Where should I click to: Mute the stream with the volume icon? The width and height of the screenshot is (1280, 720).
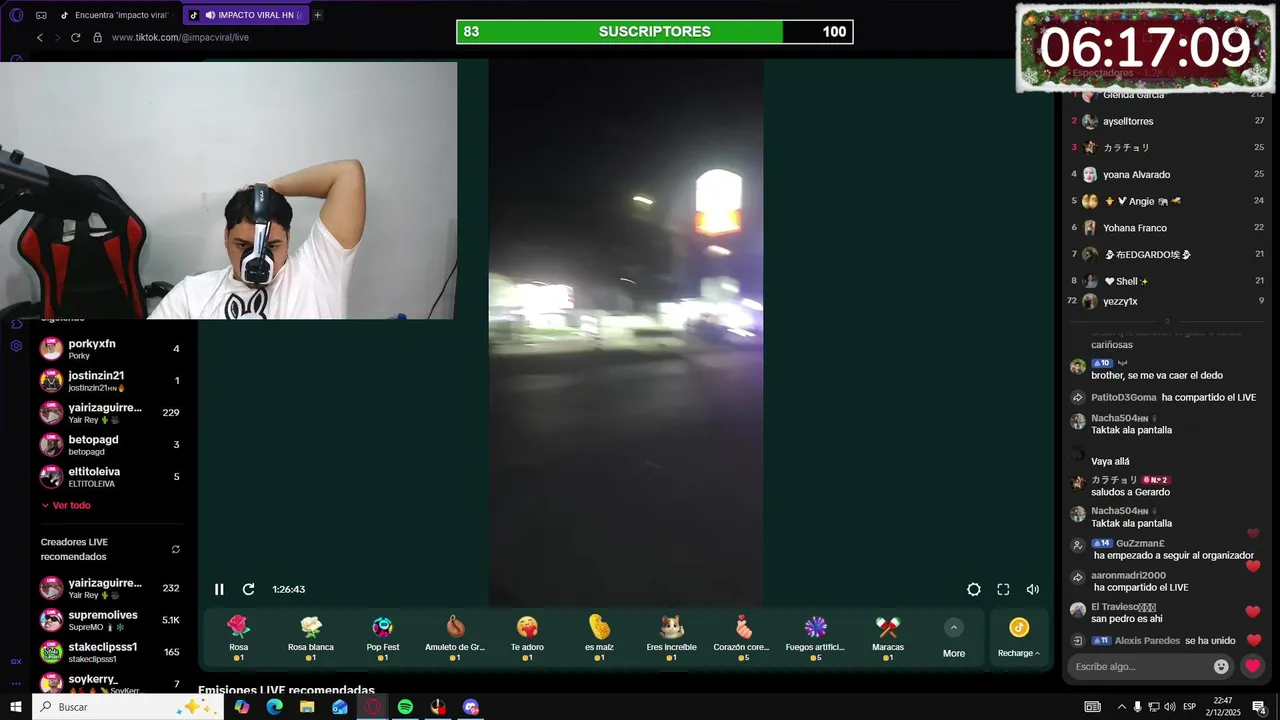pyautogui.click(x=1033, y=589)
